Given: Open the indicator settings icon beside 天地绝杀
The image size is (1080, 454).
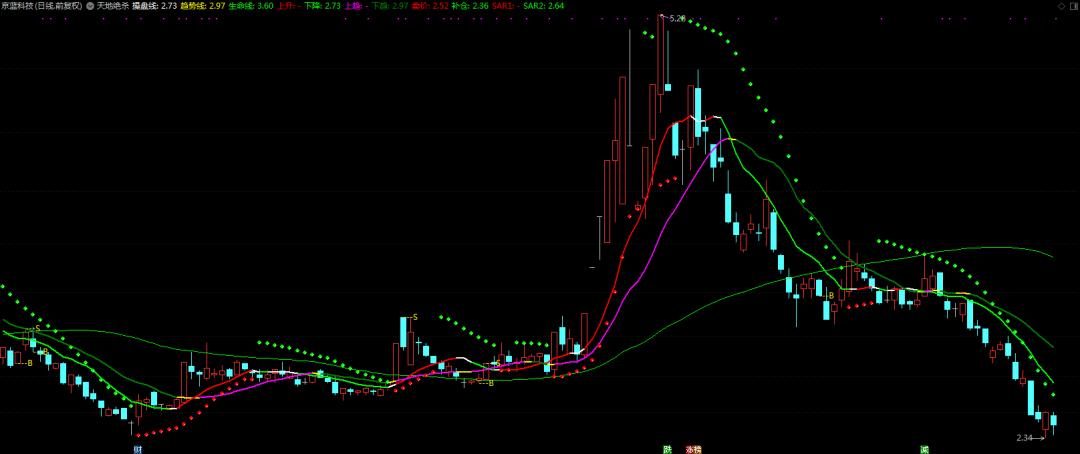Looking at the screenshot, I should (90, 6).
